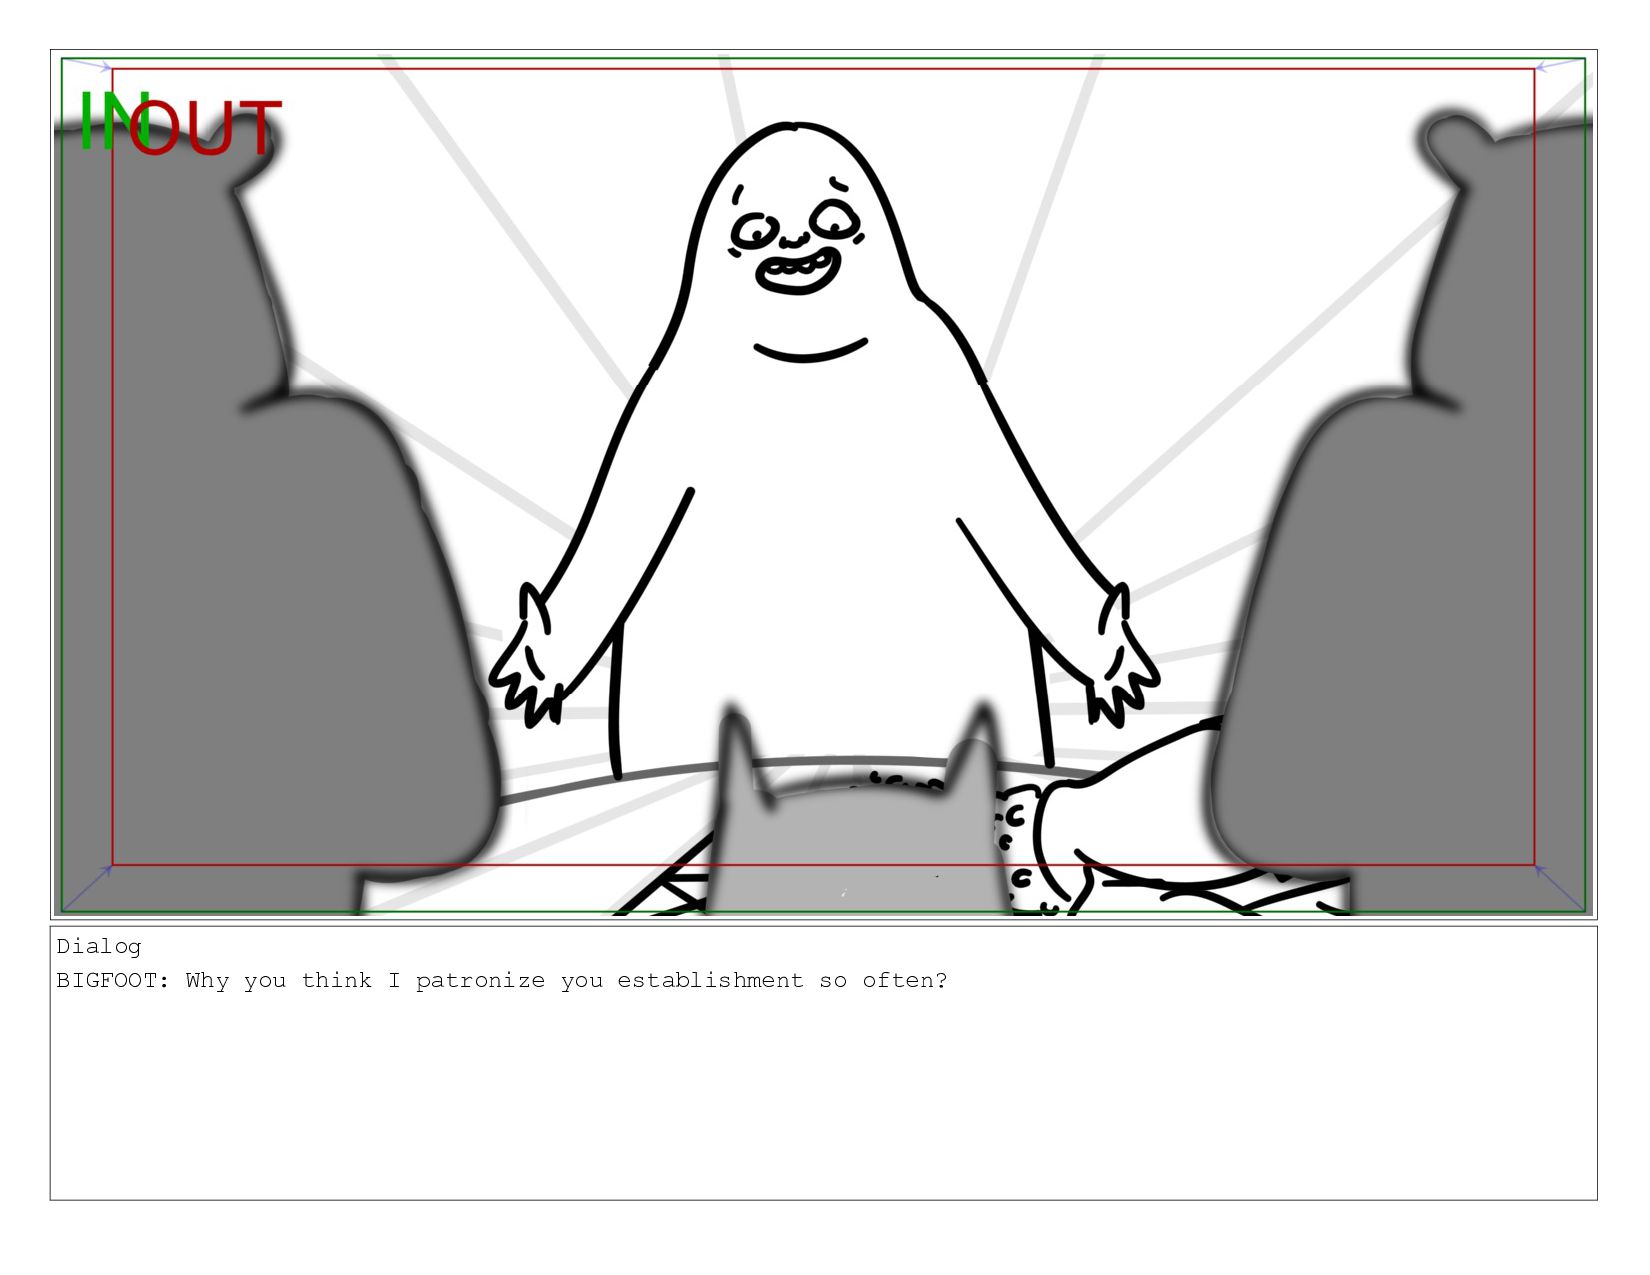Click the BIGFOOT dialog line text

pos(501,980)
